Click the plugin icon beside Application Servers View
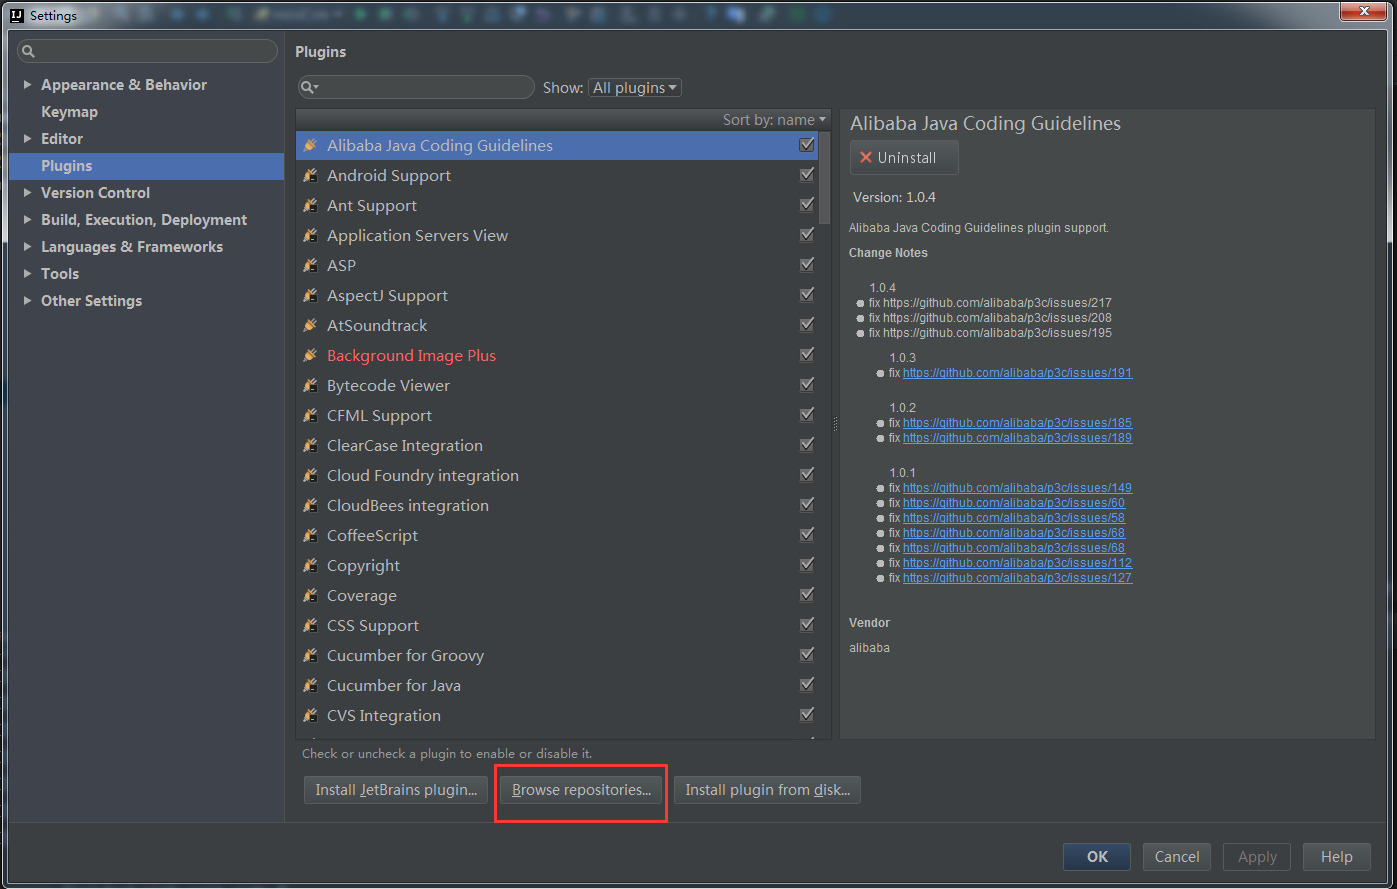Viewport: 1397px width, 889px height. point(310,235)
